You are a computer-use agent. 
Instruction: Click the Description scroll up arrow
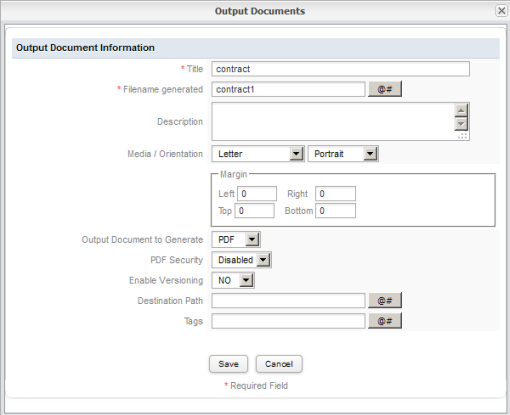pos(461,111)
